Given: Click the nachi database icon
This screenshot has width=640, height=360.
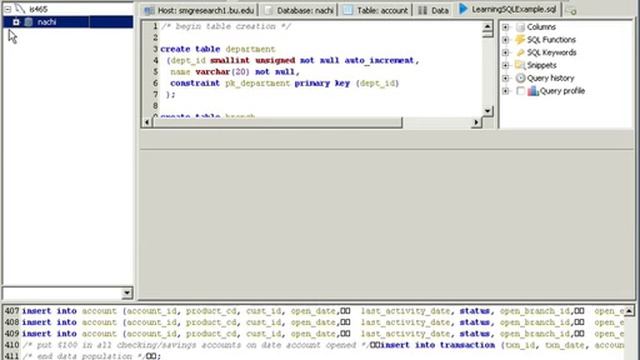Looking at the screenshot, I should click(28, 22).
